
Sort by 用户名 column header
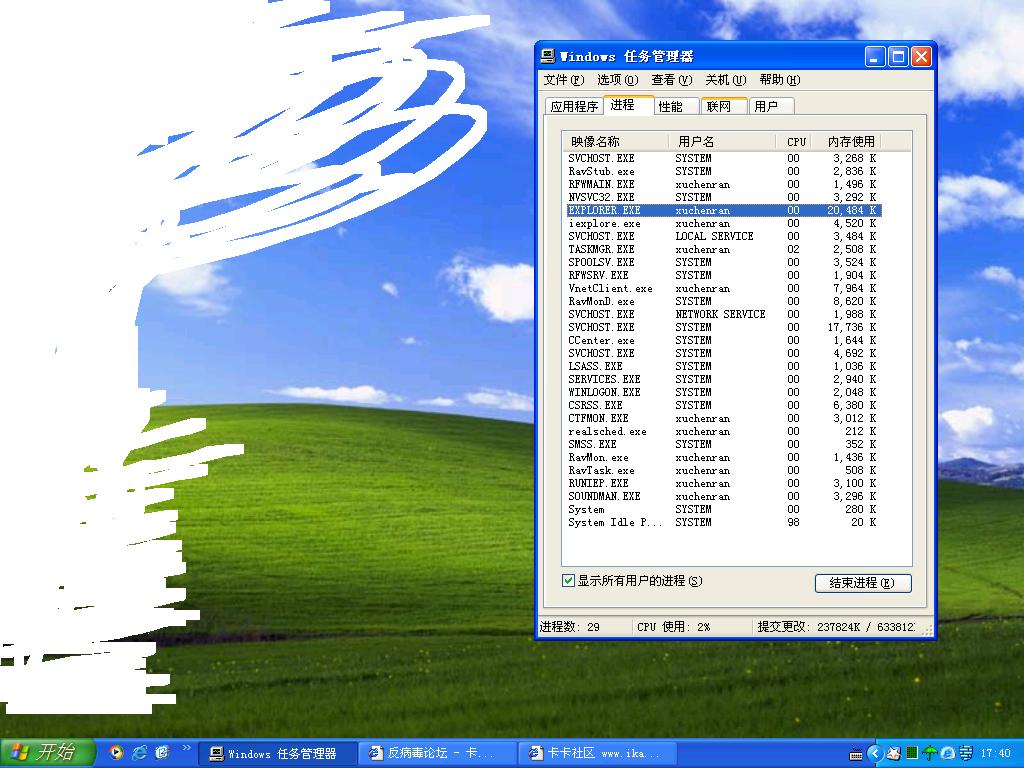722,142
